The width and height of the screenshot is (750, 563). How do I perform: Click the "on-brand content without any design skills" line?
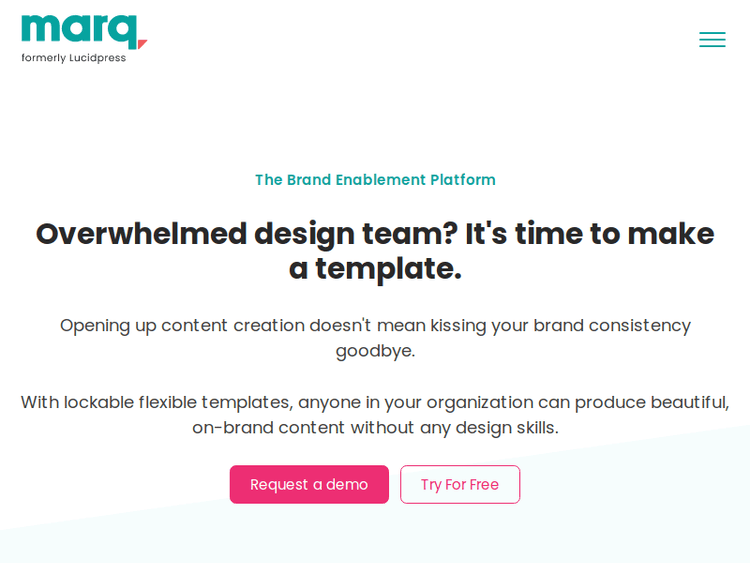pyautogui.click(x=375, y=427)
